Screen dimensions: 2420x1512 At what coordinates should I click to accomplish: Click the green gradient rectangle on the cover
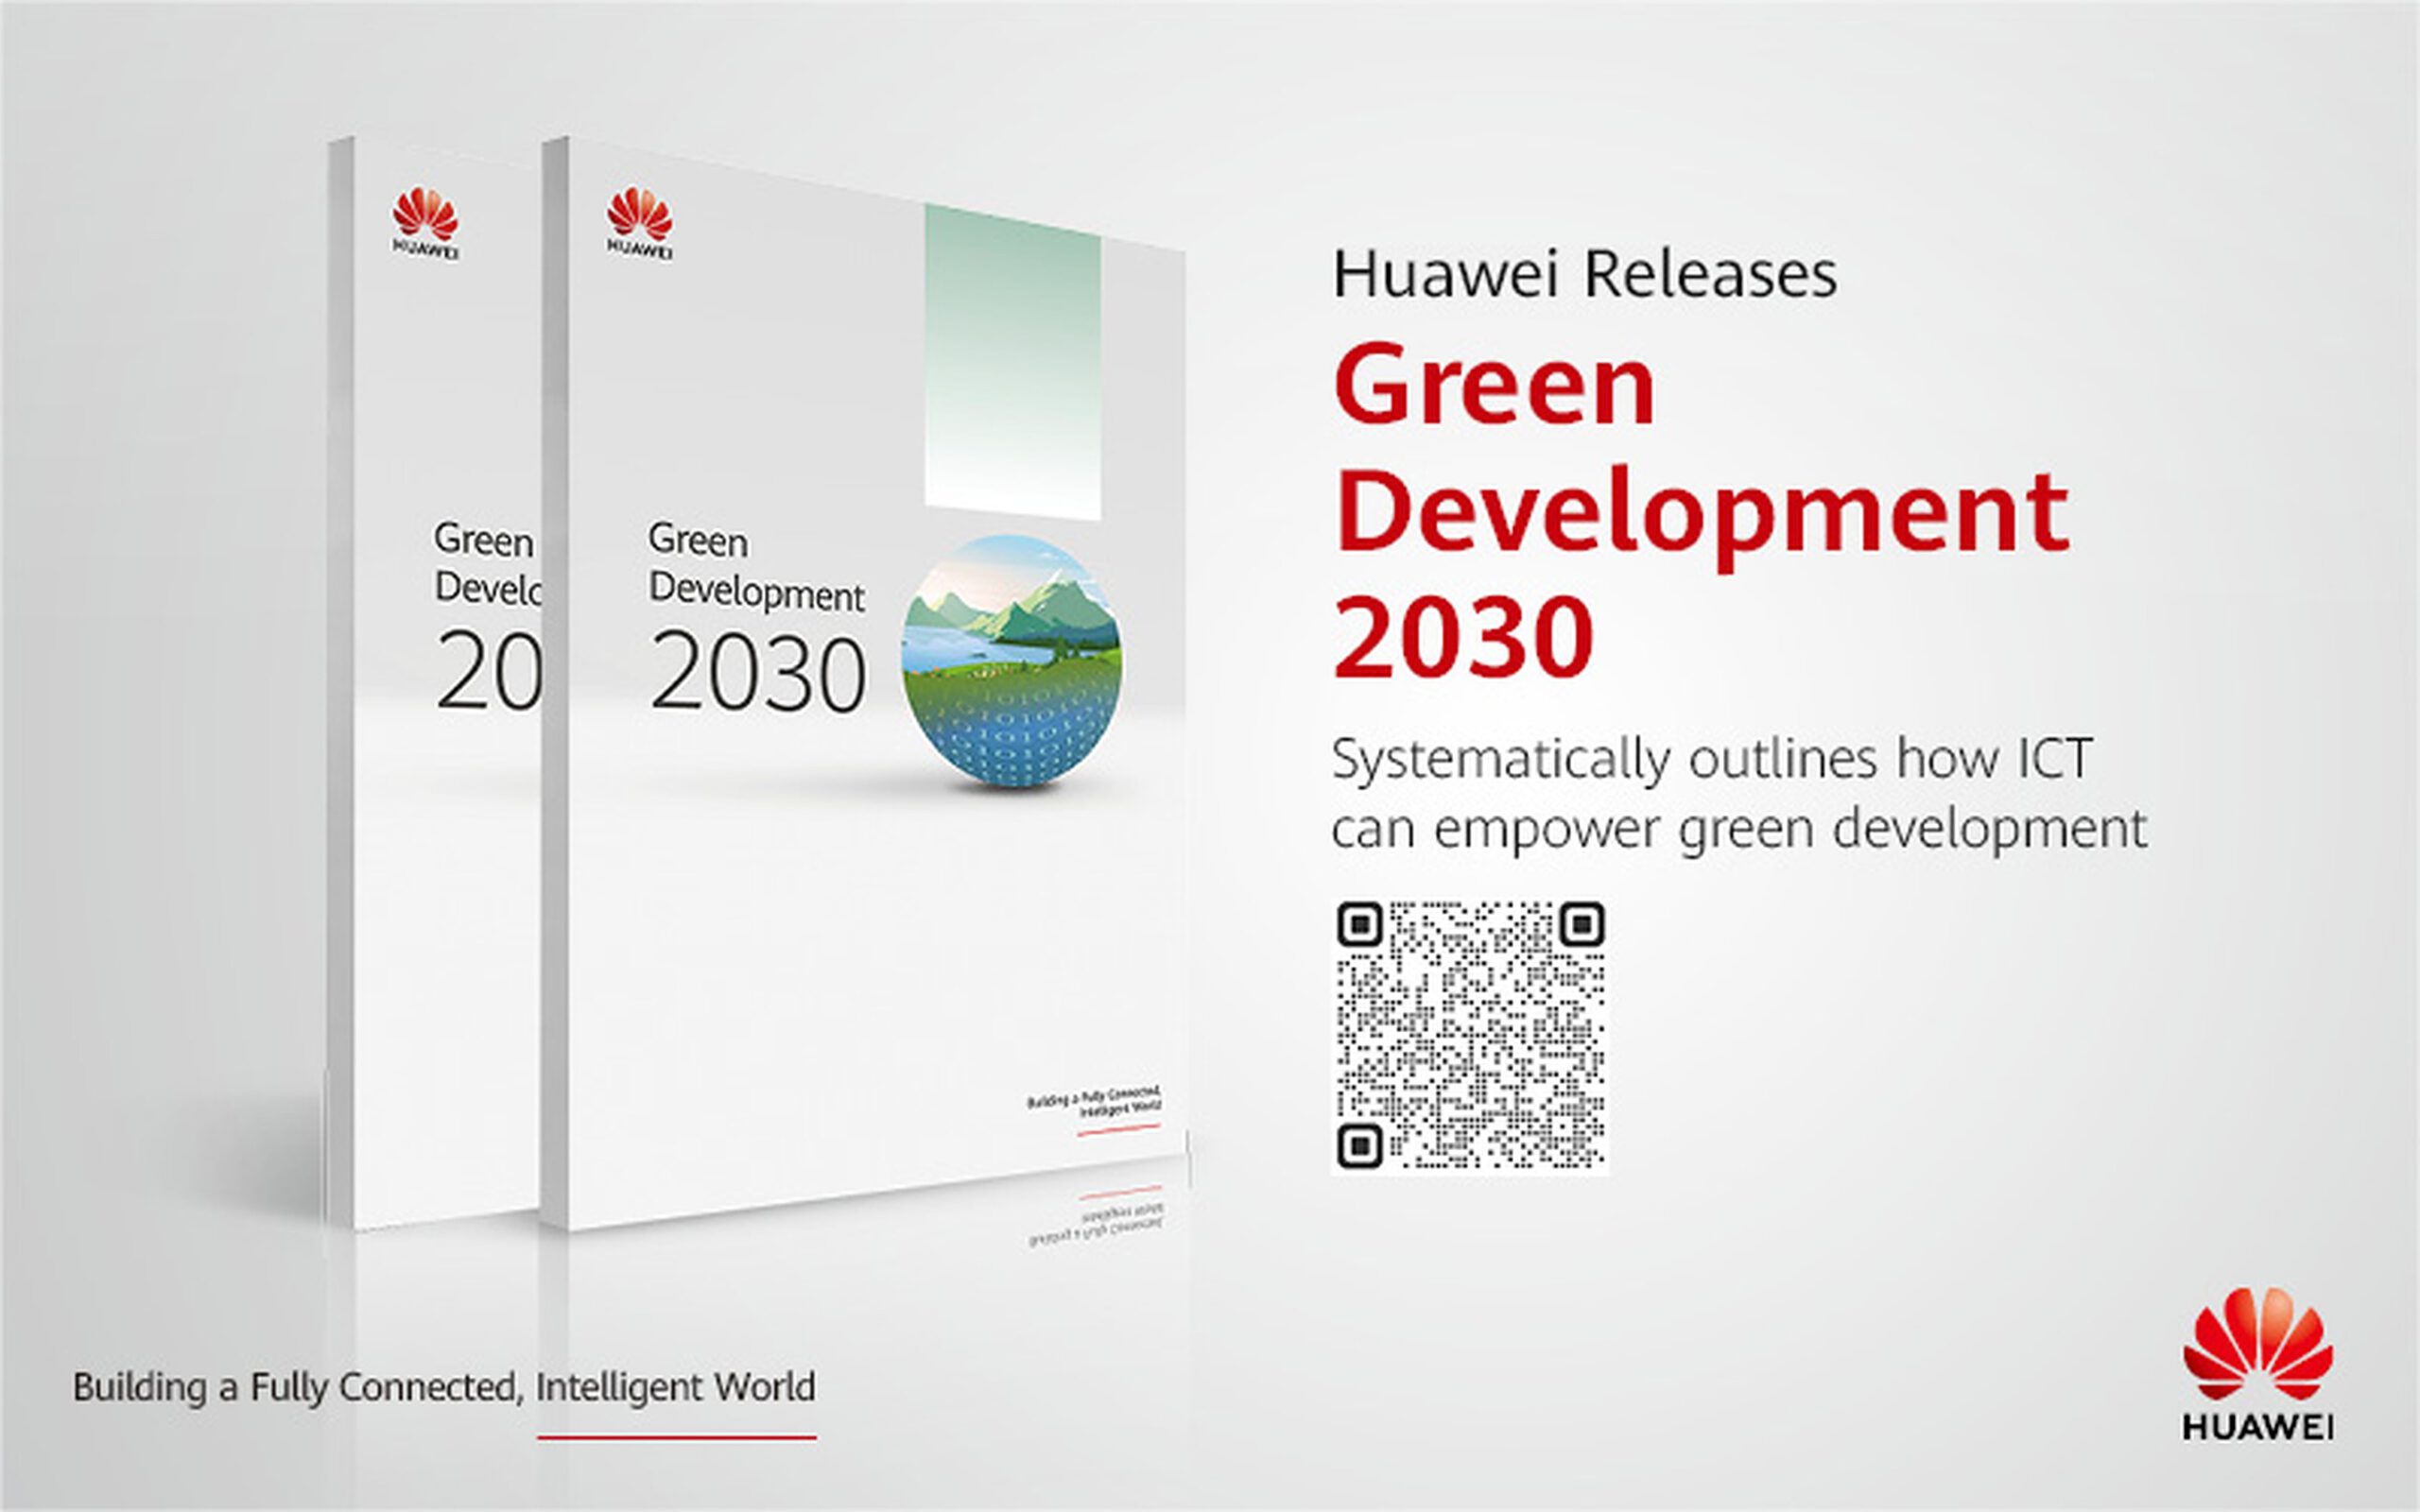click(x=1012, y=362)
